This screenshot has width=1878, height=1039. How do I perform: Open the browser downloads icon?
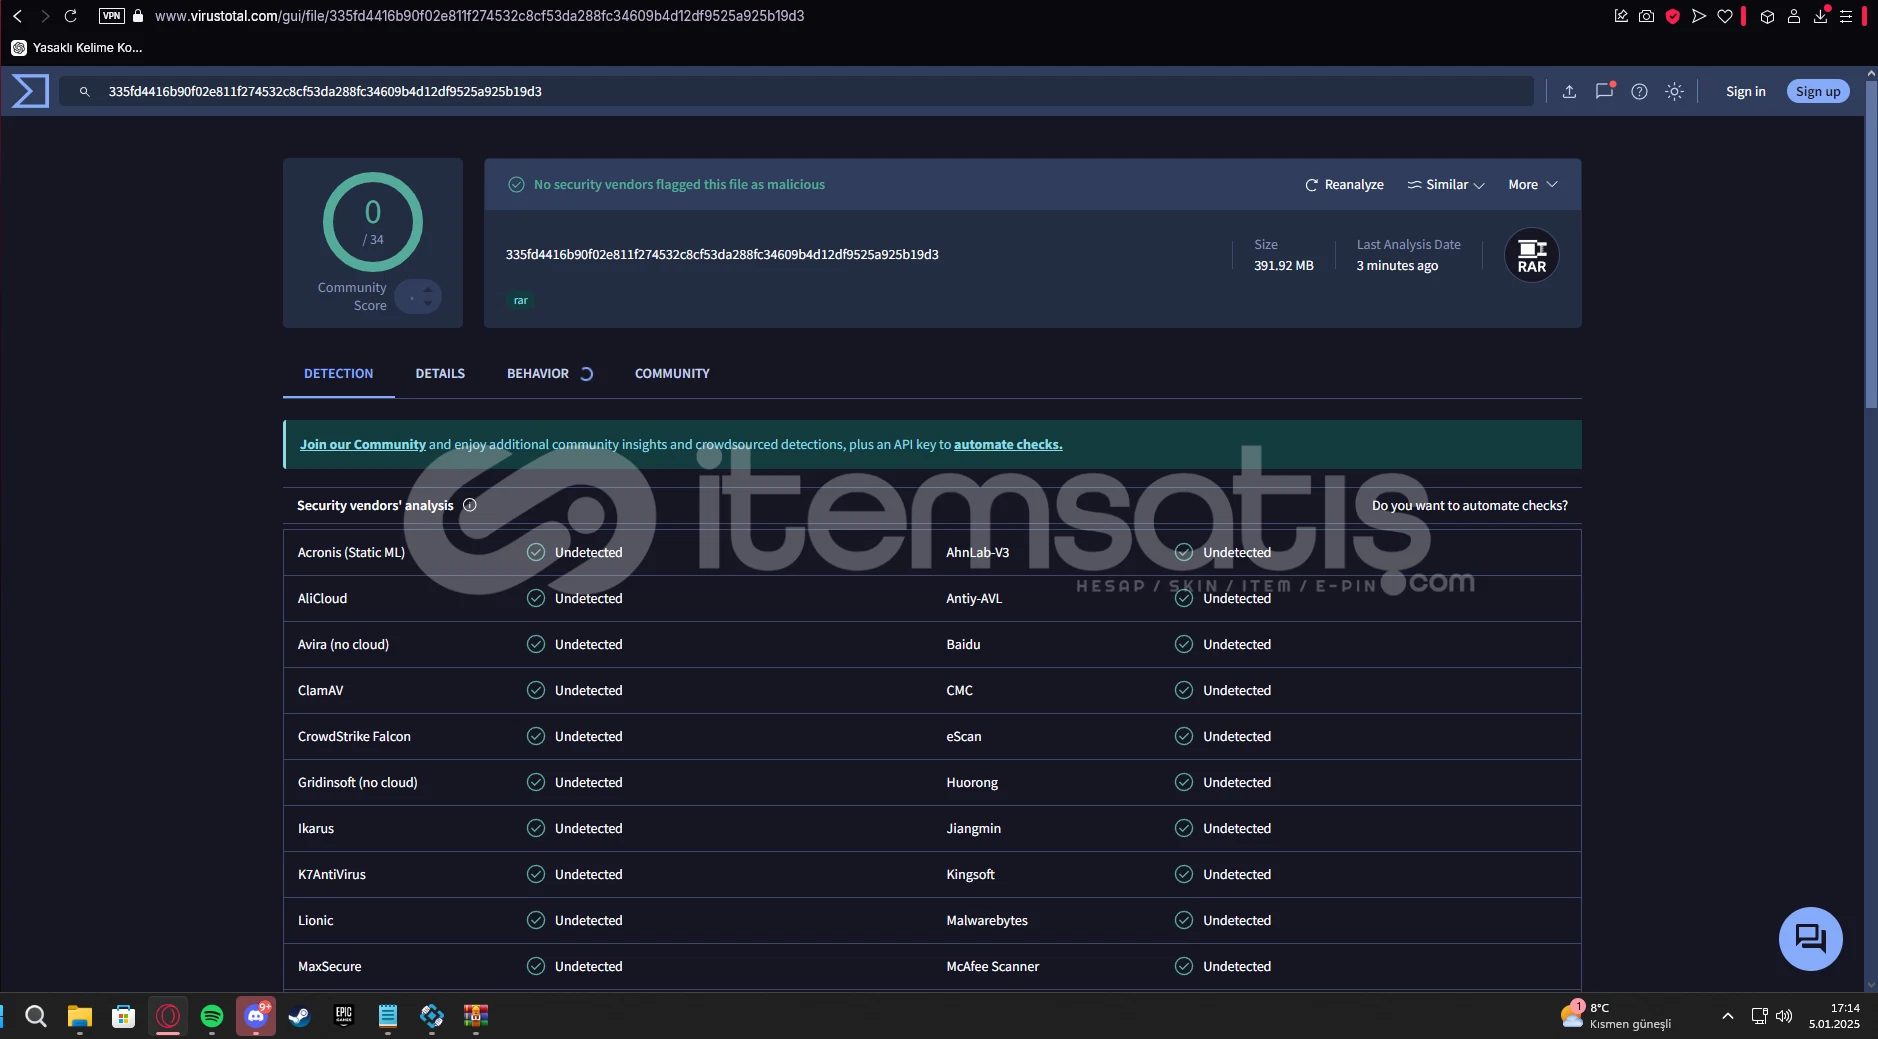1821,15
